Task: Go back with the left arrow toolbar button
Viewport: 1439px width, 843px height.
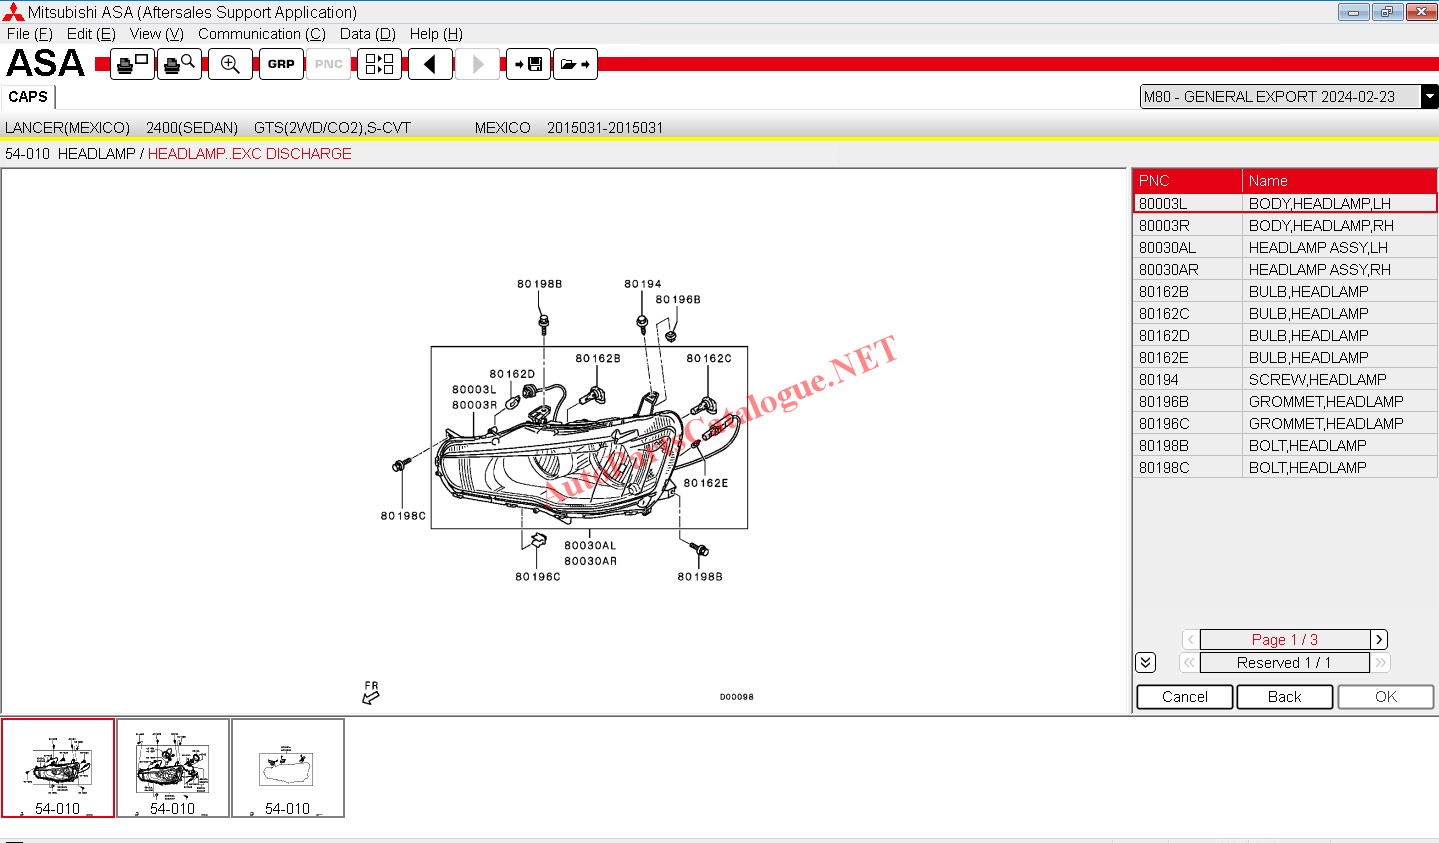Action: pyautogui.click(x=430, y=64)
